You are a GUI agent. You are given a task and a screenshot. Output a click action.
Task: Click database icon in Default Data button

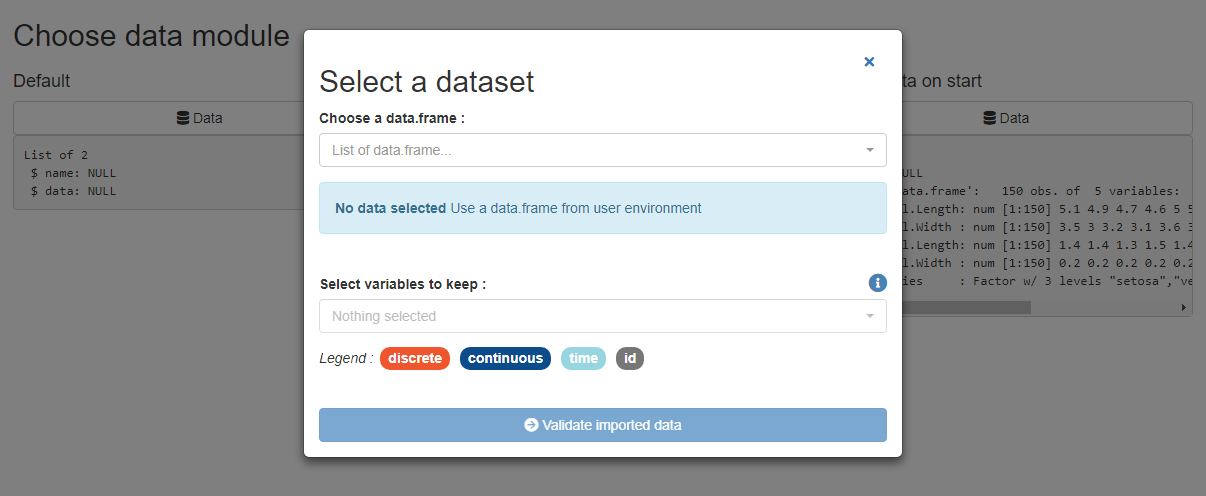click(183, 118)
